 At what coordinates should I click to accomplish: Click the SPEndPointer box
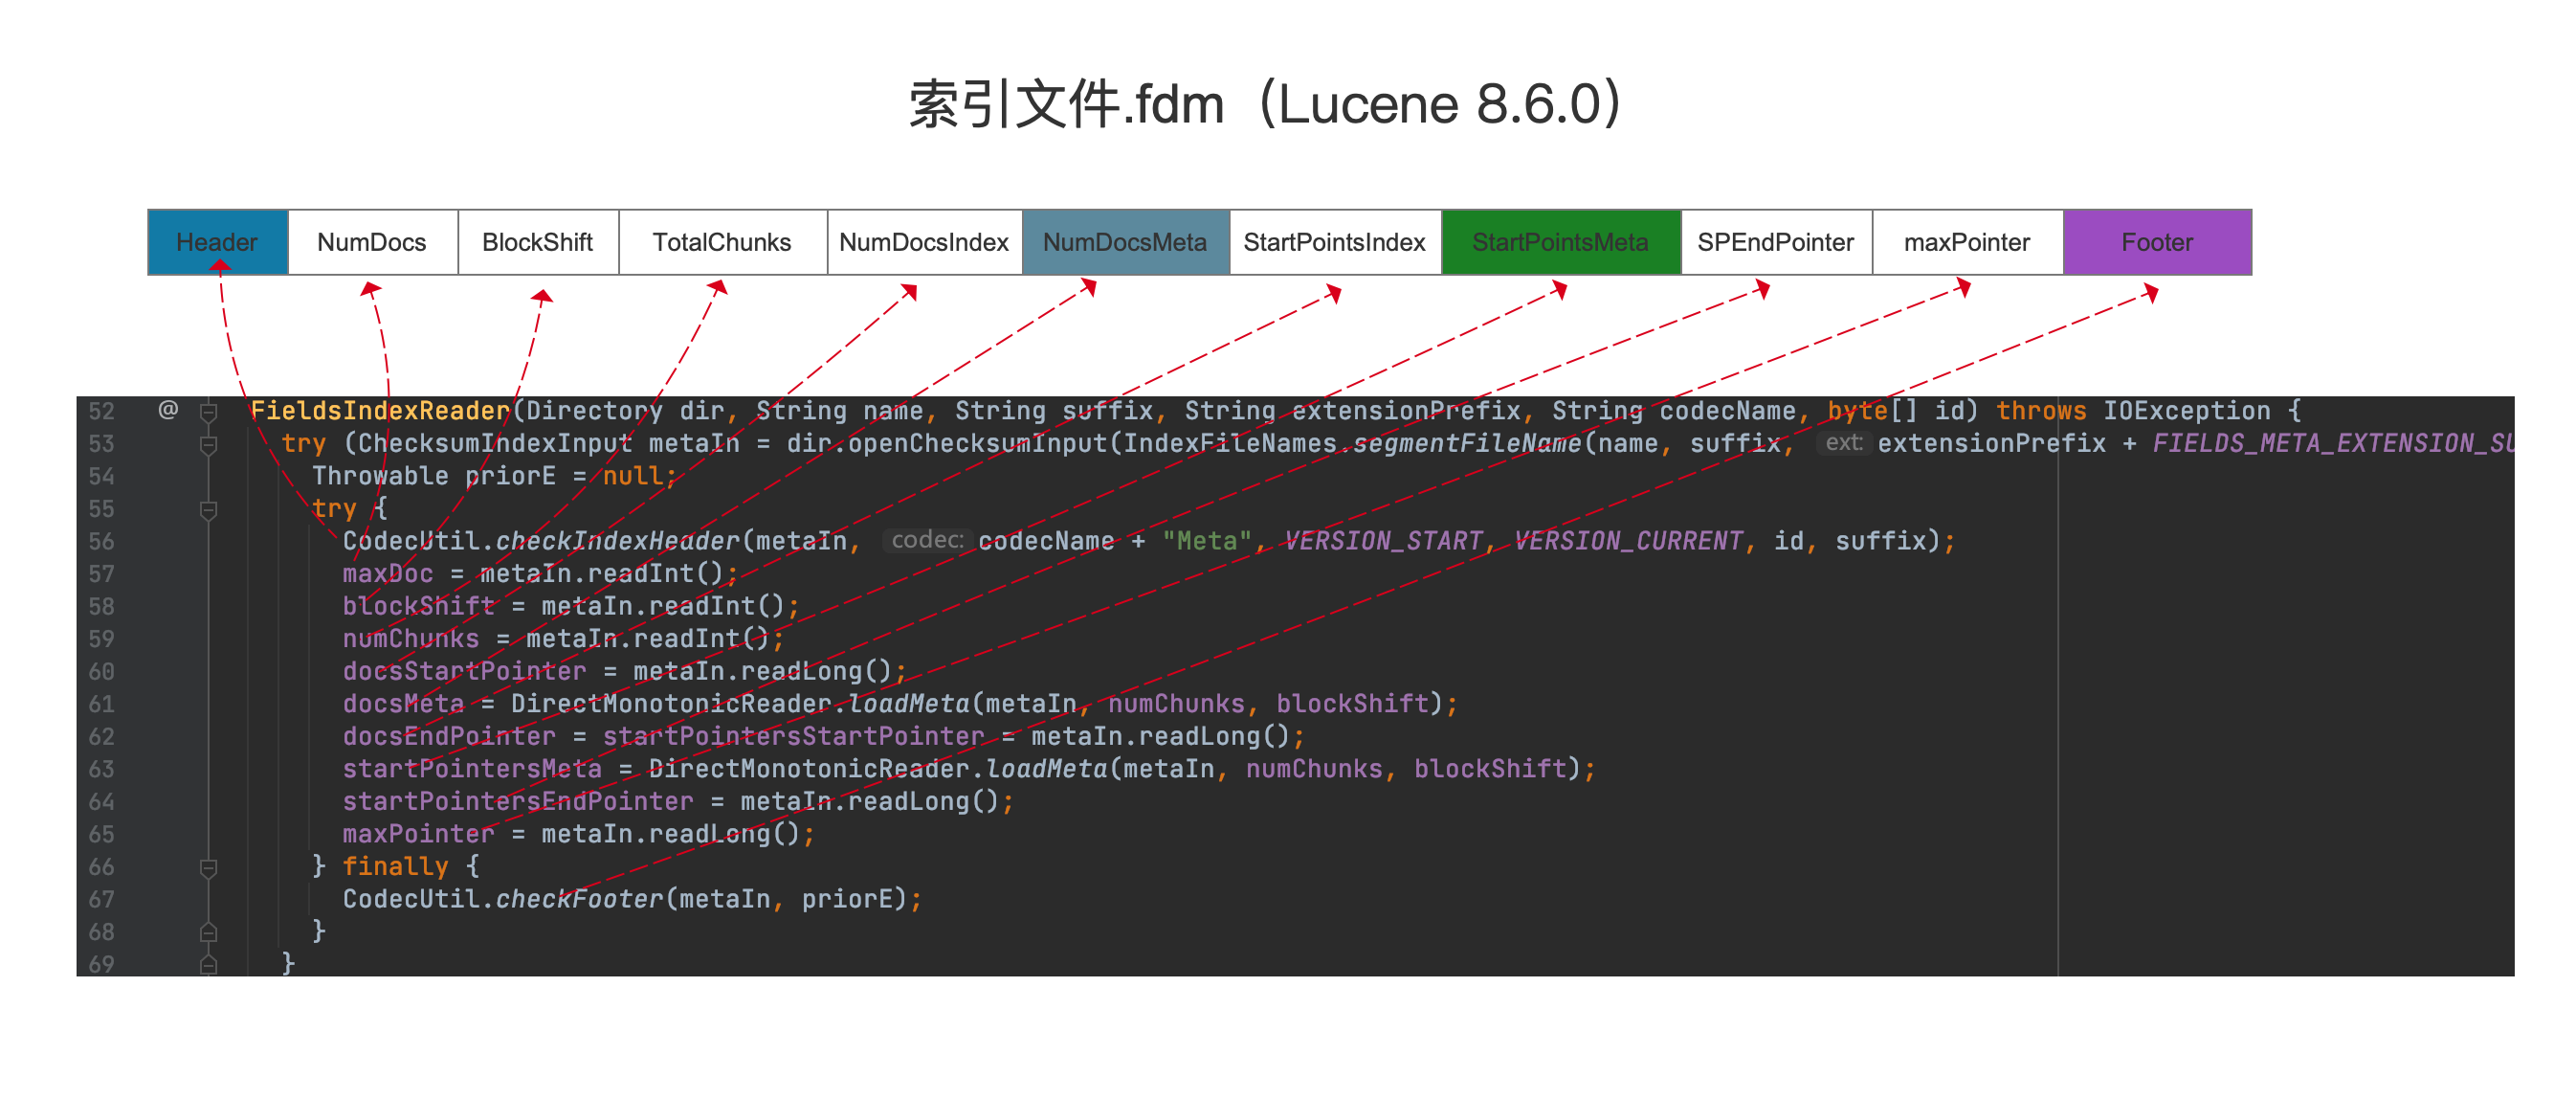point(1776,242)
